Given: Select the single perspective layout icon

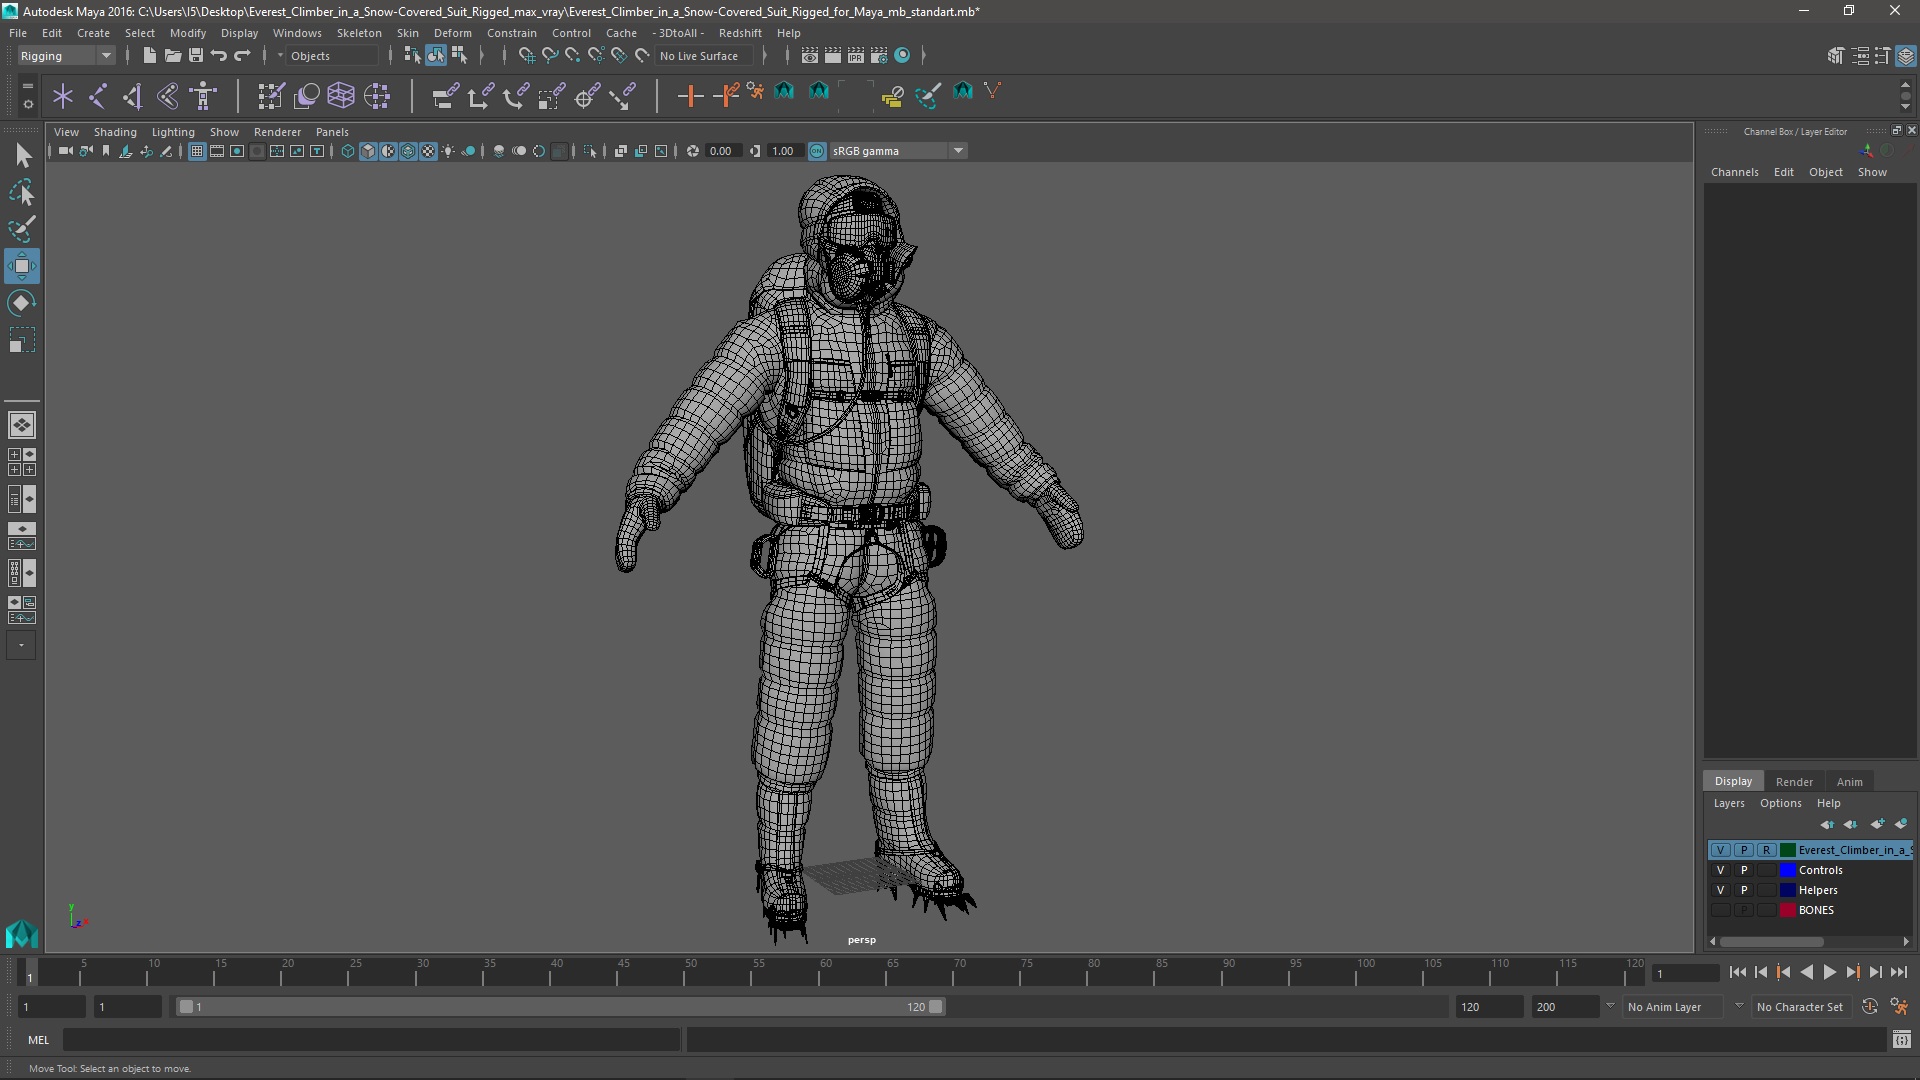Looking at the screenshot, I should [x=22, y=425].
